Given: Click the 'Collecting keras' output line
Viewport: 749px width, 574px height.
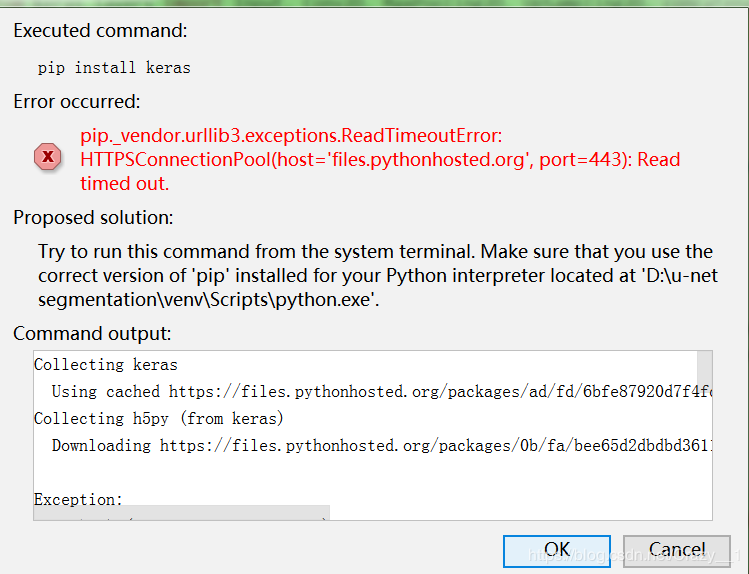Looking at the screenshot, I should click(x=106, y=364).
